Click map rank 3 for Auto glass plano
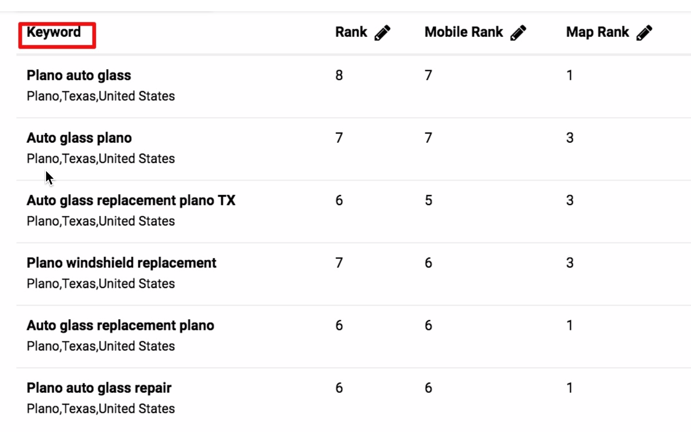This screenshot has width=691, height=433. [570, 138]
